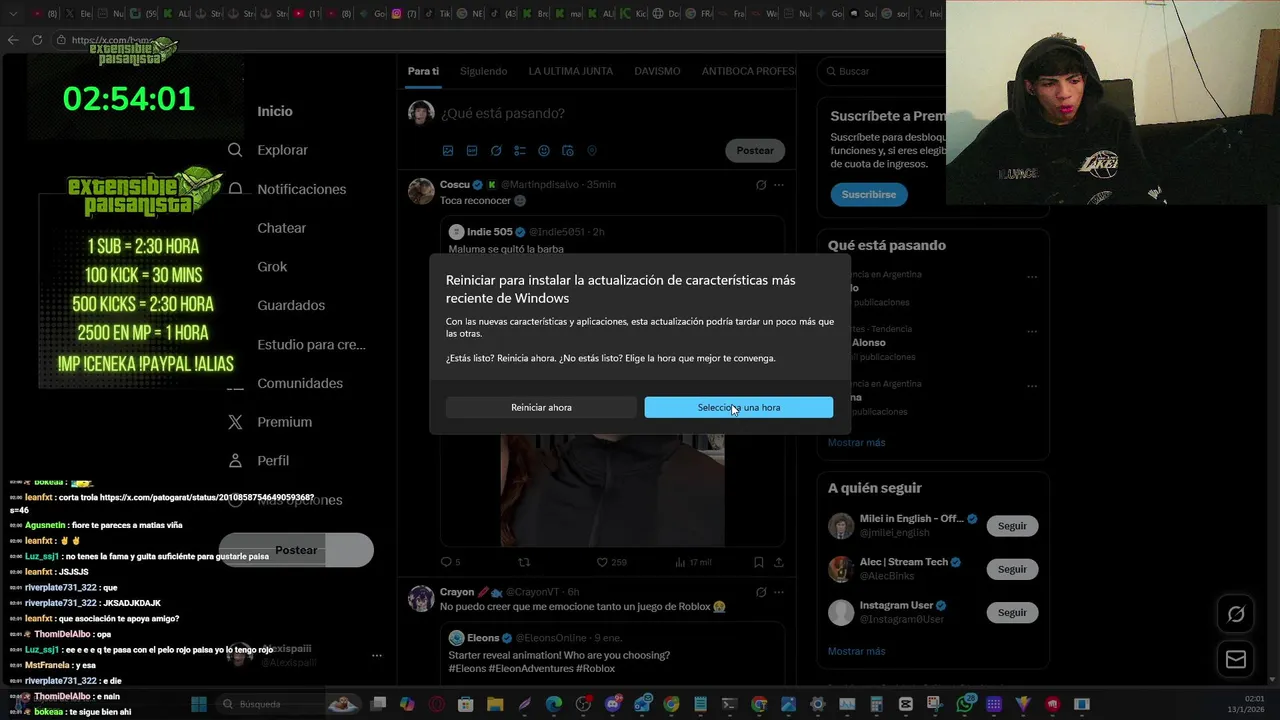Viewport: 1280px width, 720px height.
Task: Open Notificaciones from the sidebar
Action: tap(301, 189)
